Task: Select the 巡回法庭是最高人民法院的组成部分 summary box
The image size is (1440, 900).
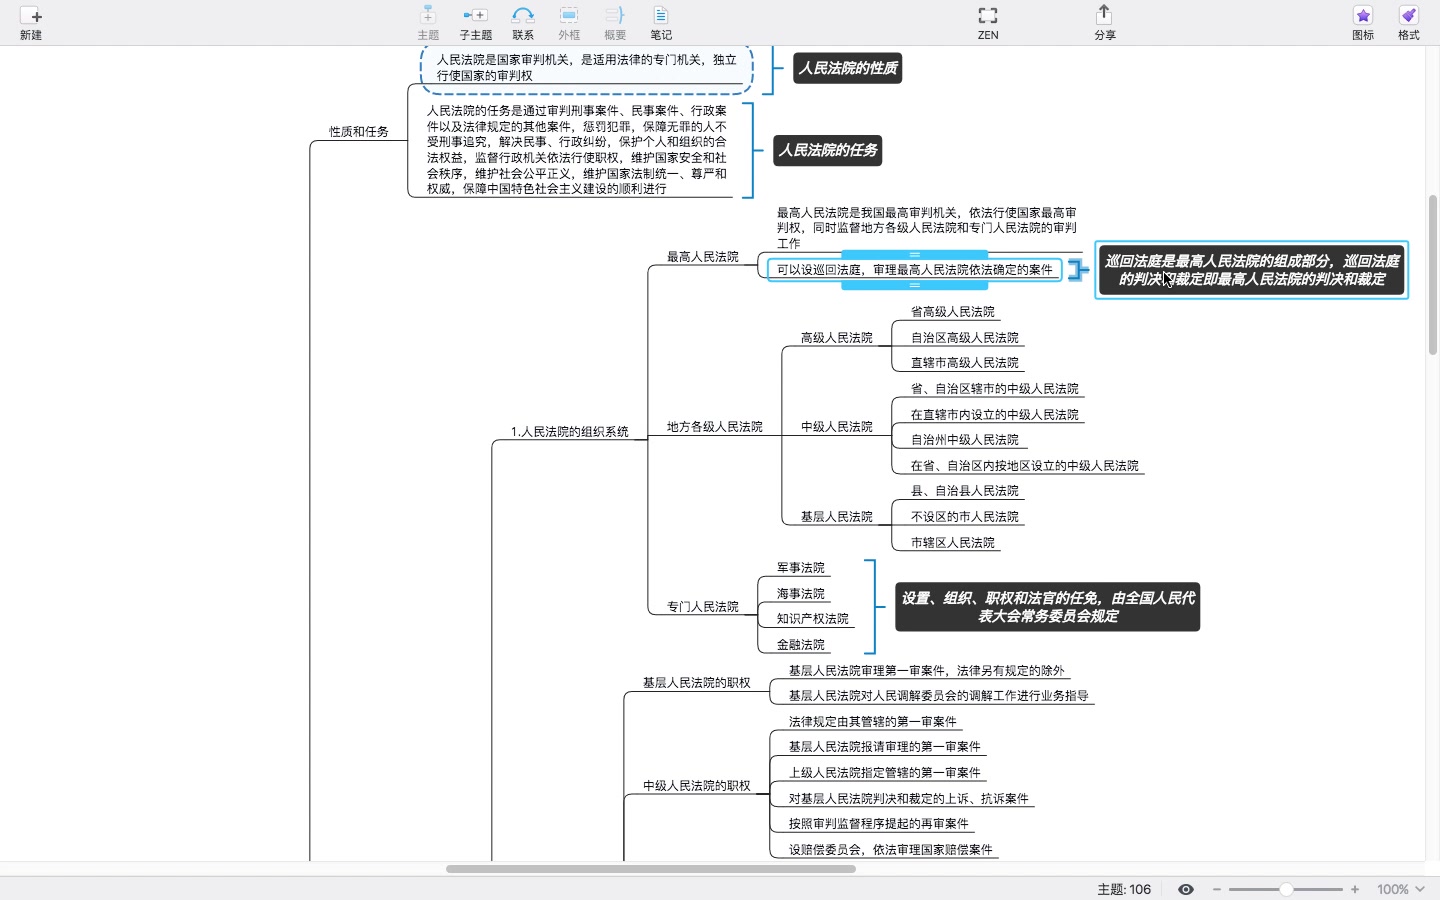Action: [1252, 270]
